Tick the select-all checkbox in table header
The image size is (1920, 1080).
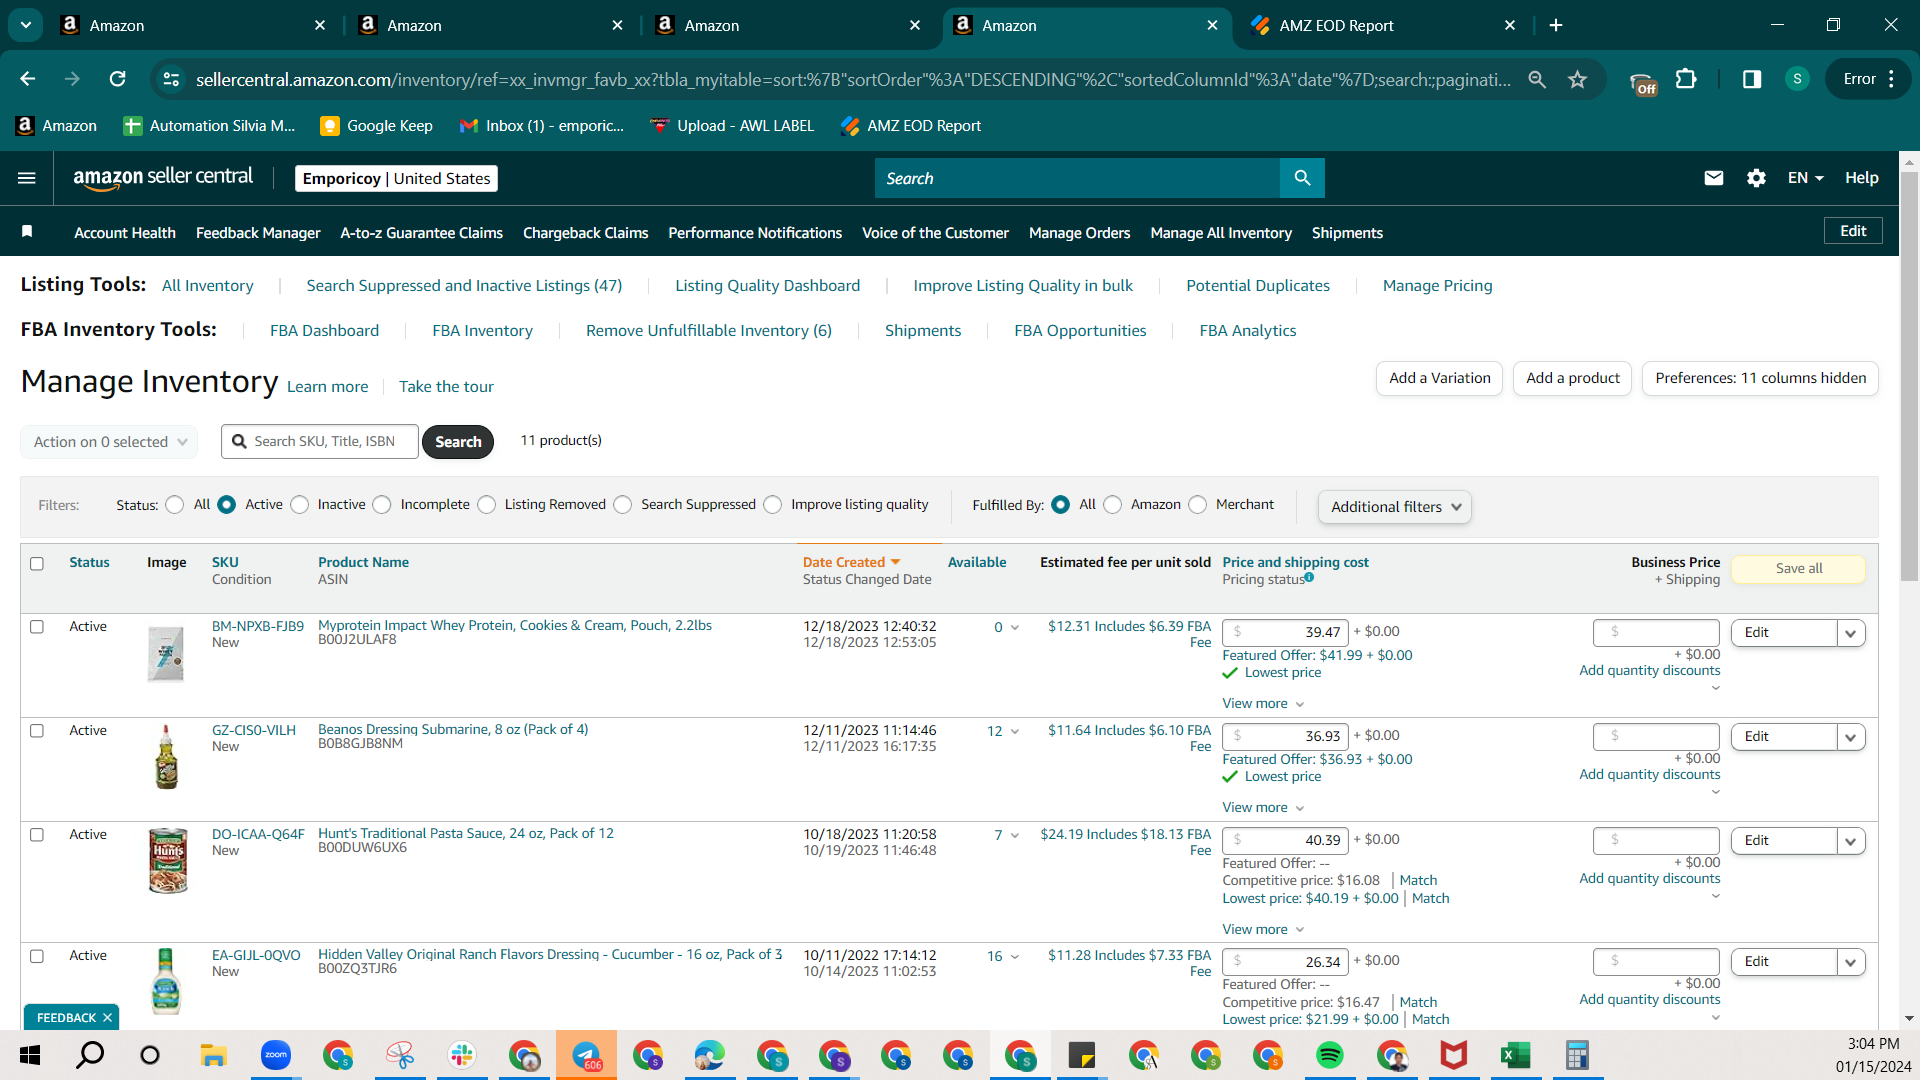pos(37,564)
